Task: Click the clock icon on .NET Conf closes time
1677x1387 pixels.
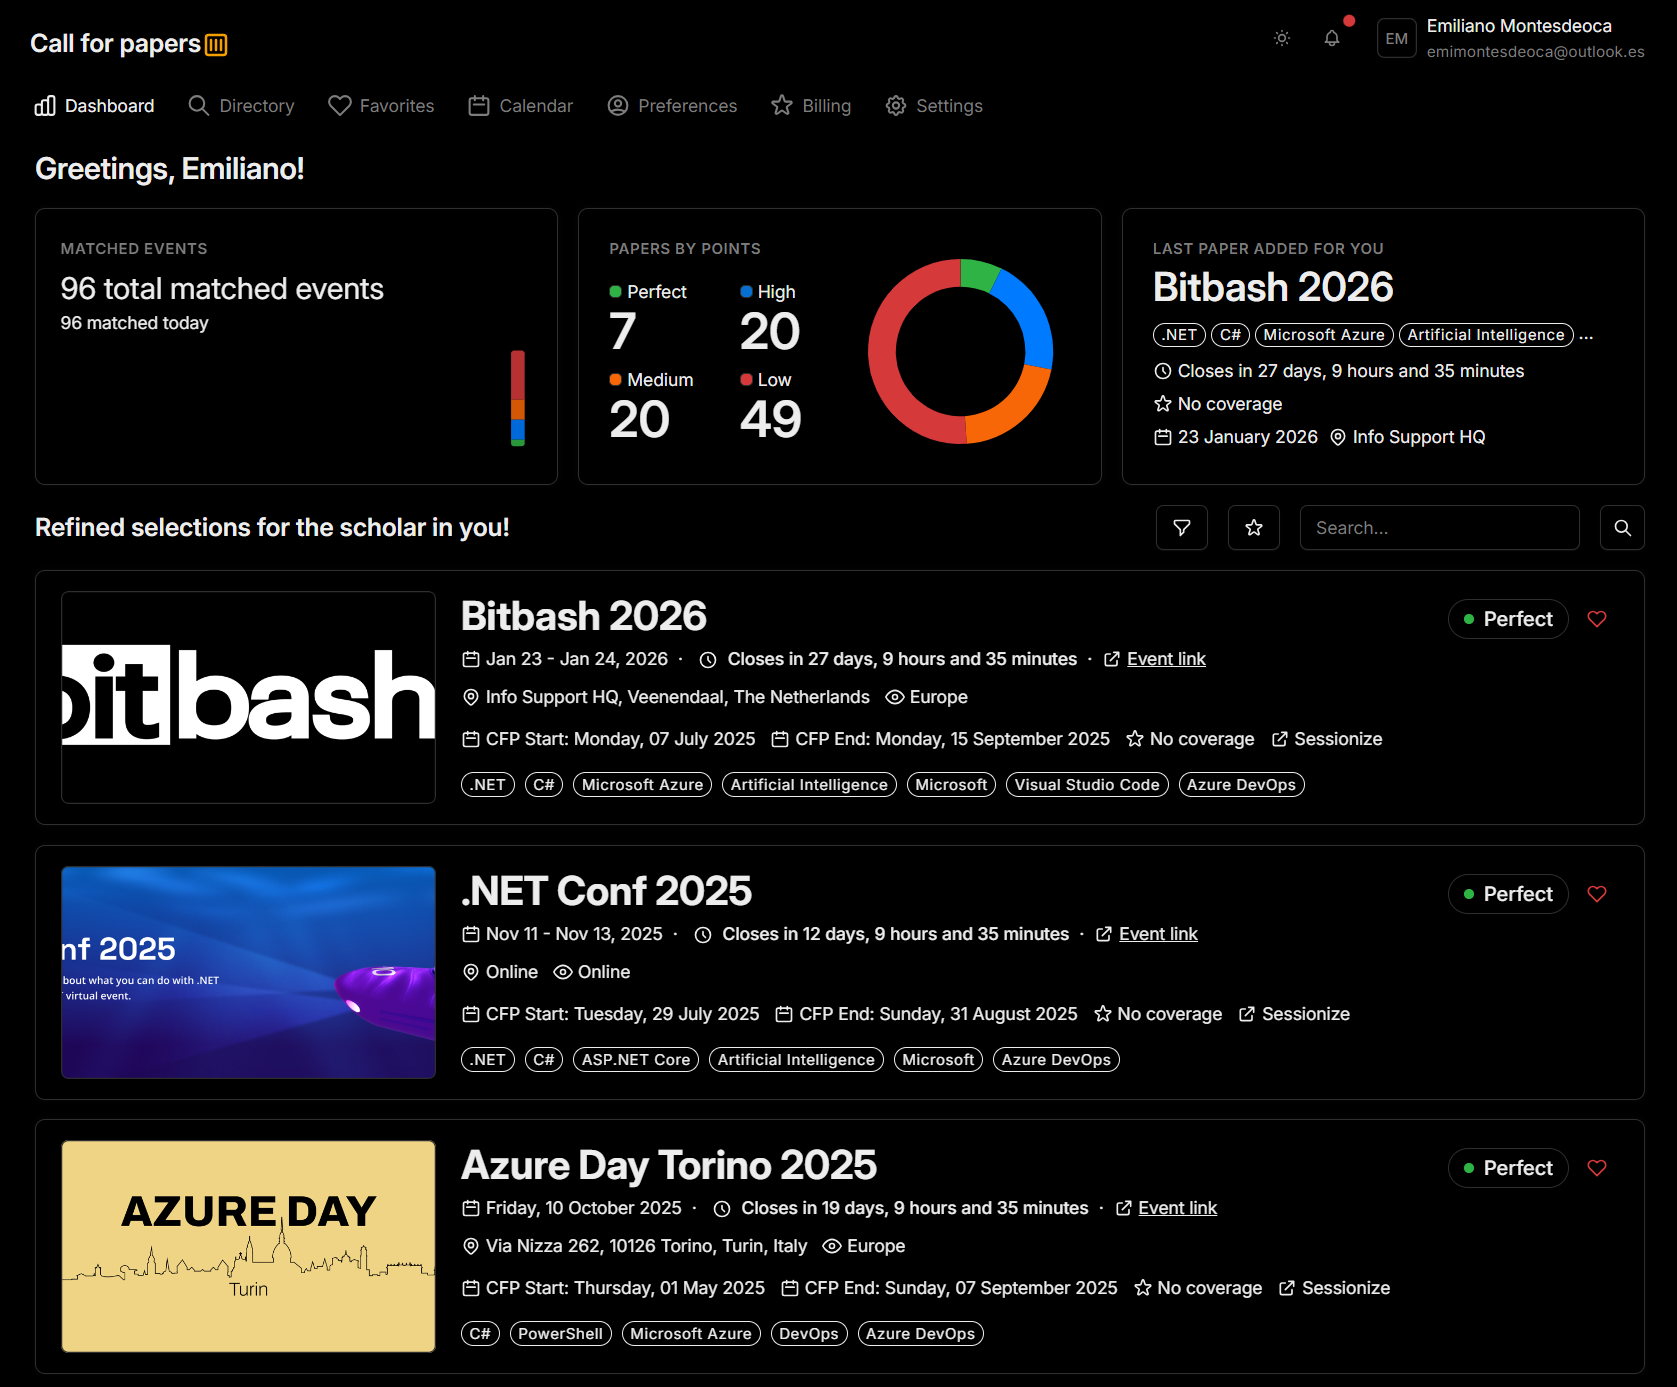Action: click(703, 935)
